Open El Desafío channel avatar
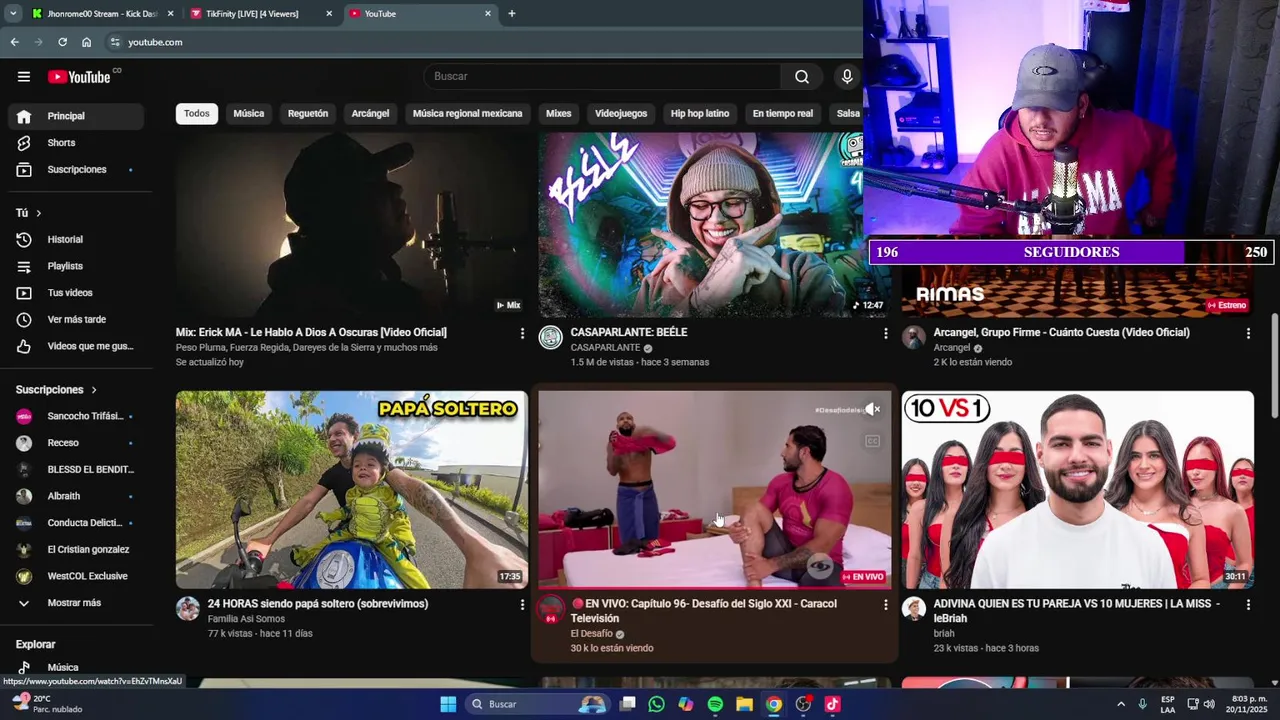Image resolution: width=1280 pixels, height=720 pixels. tap(551, 609)
